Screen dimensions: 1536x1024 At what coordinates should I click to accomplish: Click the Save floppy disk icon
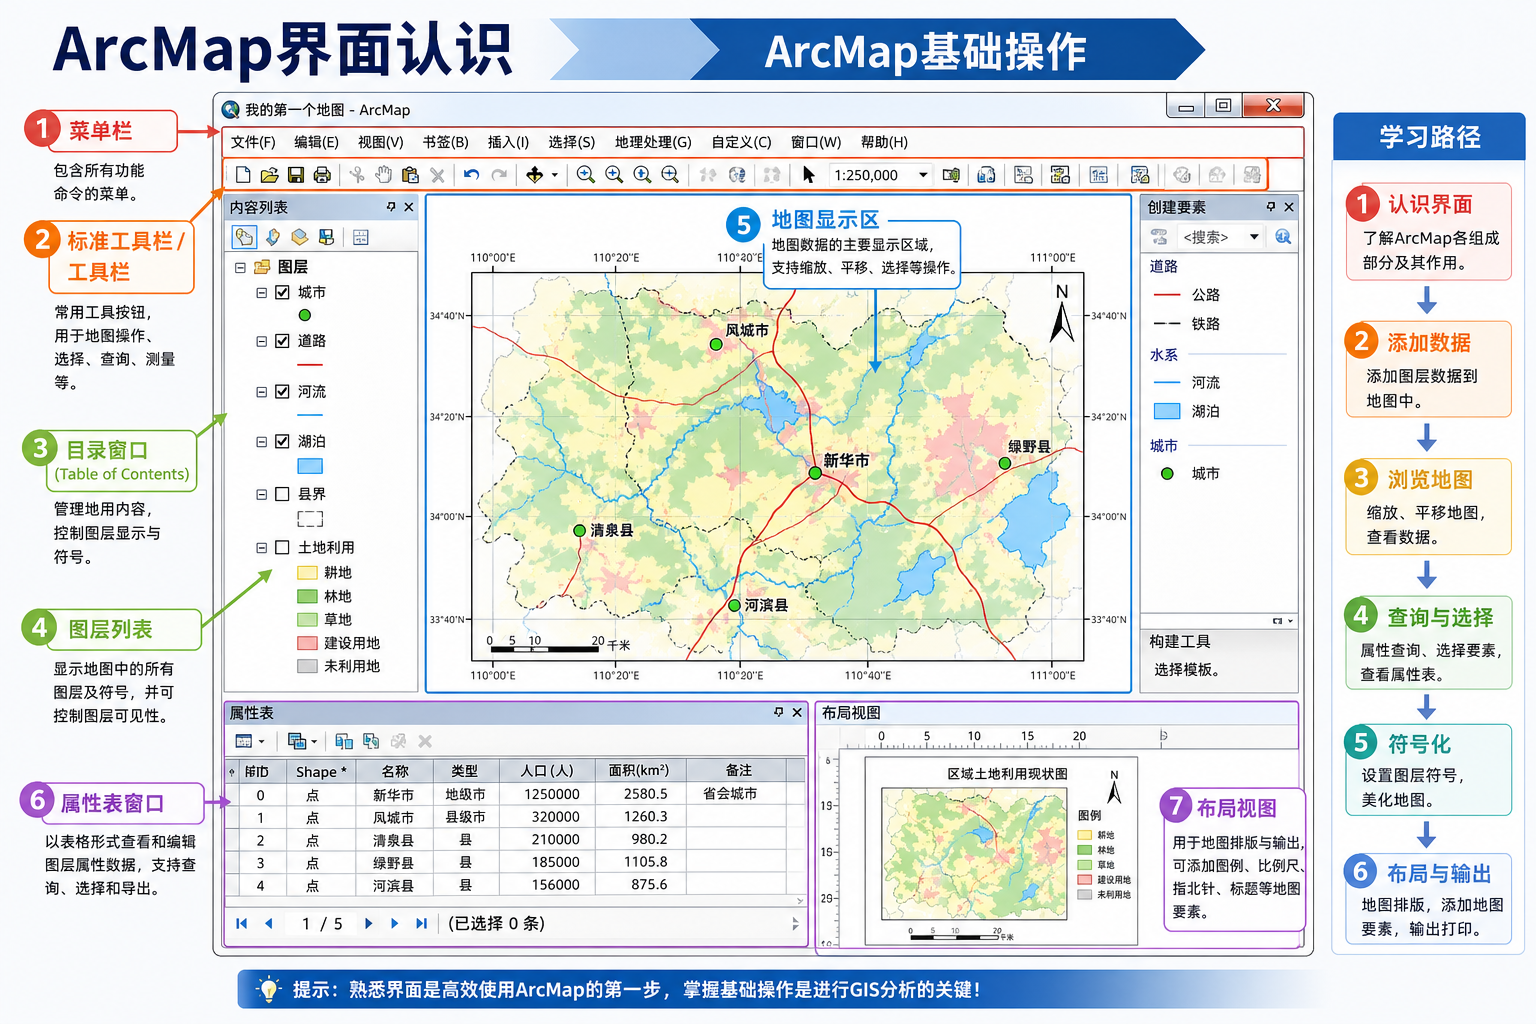click(296, 175)
